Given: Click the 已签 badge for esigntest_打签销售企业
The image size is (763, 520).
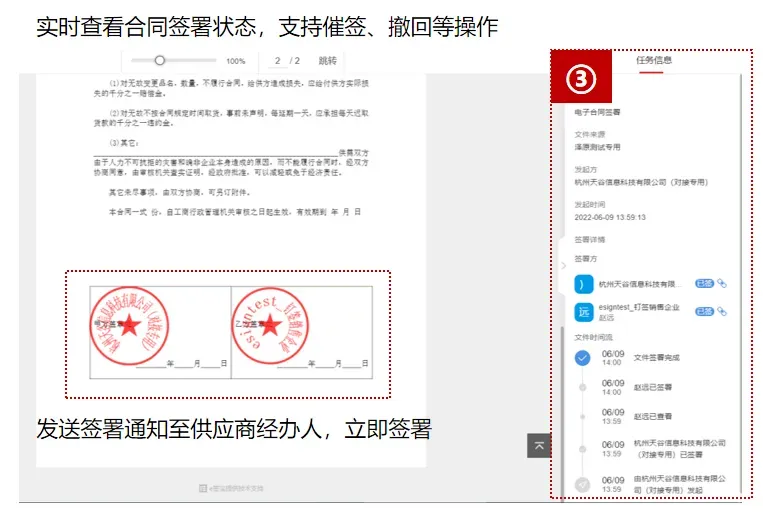Looking at the screenshot, I should pyautogui.click(x=704, y=311).
